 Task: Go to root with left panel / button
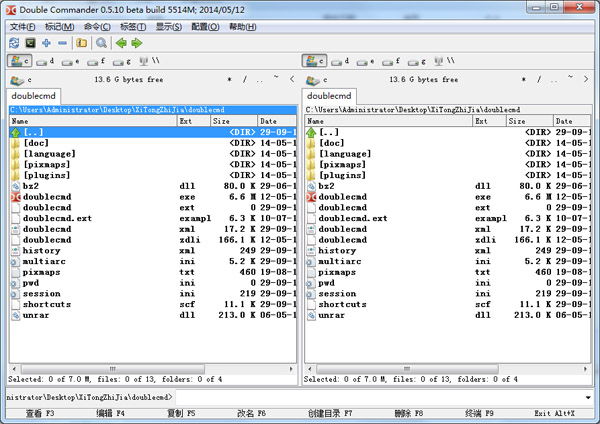point(245,80)
